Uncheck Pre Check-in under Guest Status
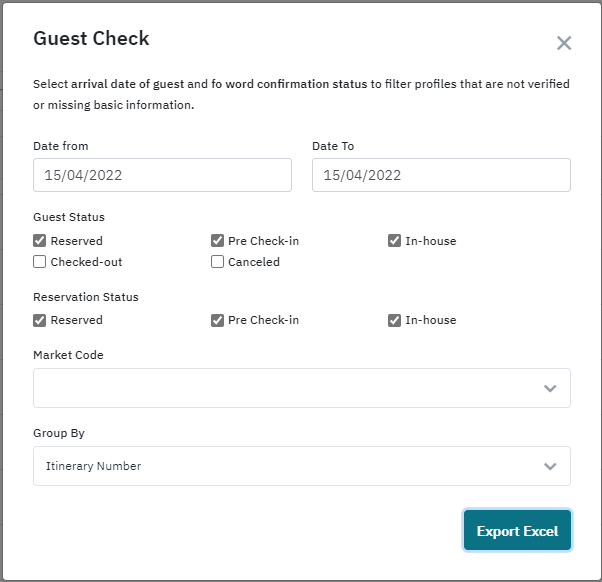The width and height of the screenshot is (602, 582). [218, 241]
